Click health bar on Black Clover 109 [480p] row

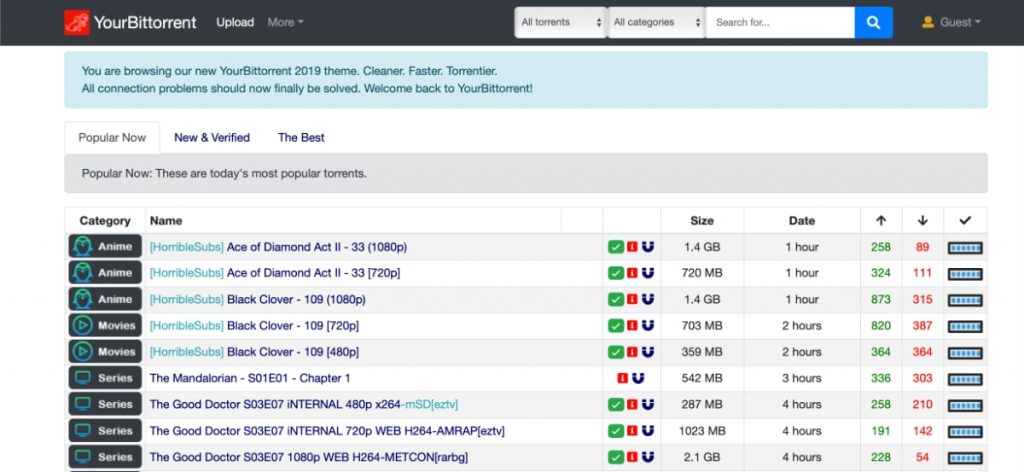point(965,353)
